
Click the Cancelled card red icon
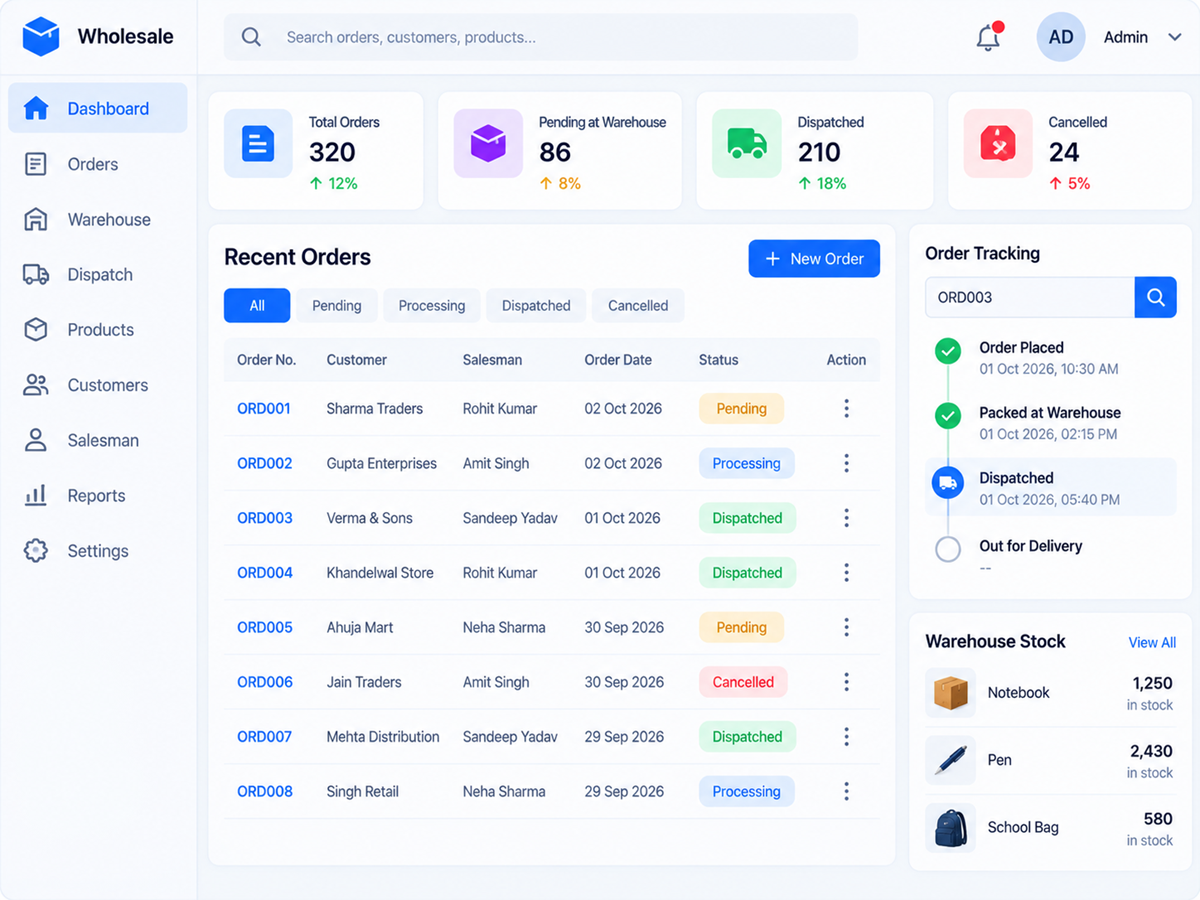998,144
